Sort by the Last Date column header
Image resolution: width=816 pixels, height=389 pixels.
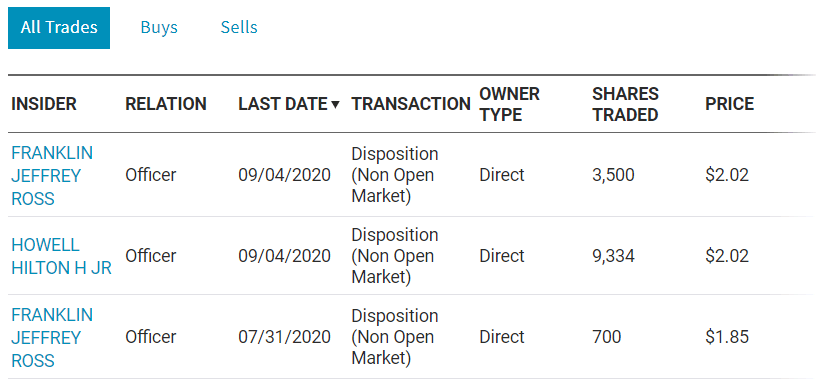coord(283,104)
